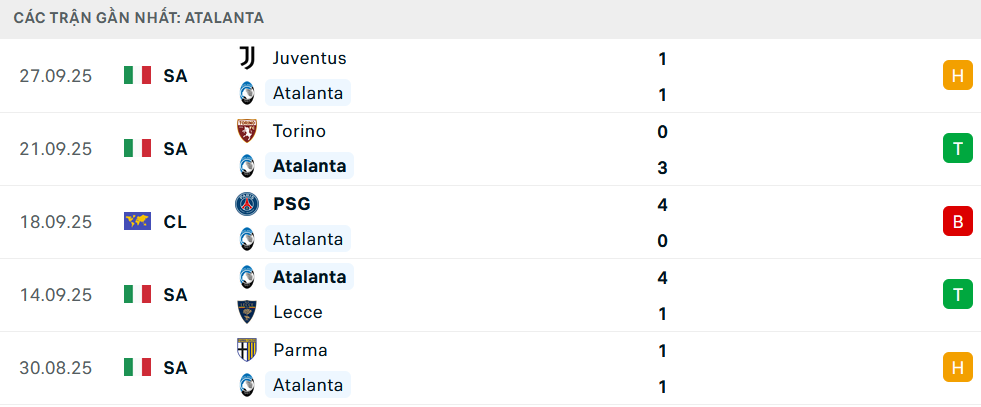Image resolution: width=981 pixels, height=407 pixels.
Task: Open the Torino team link
Action: 299,131
